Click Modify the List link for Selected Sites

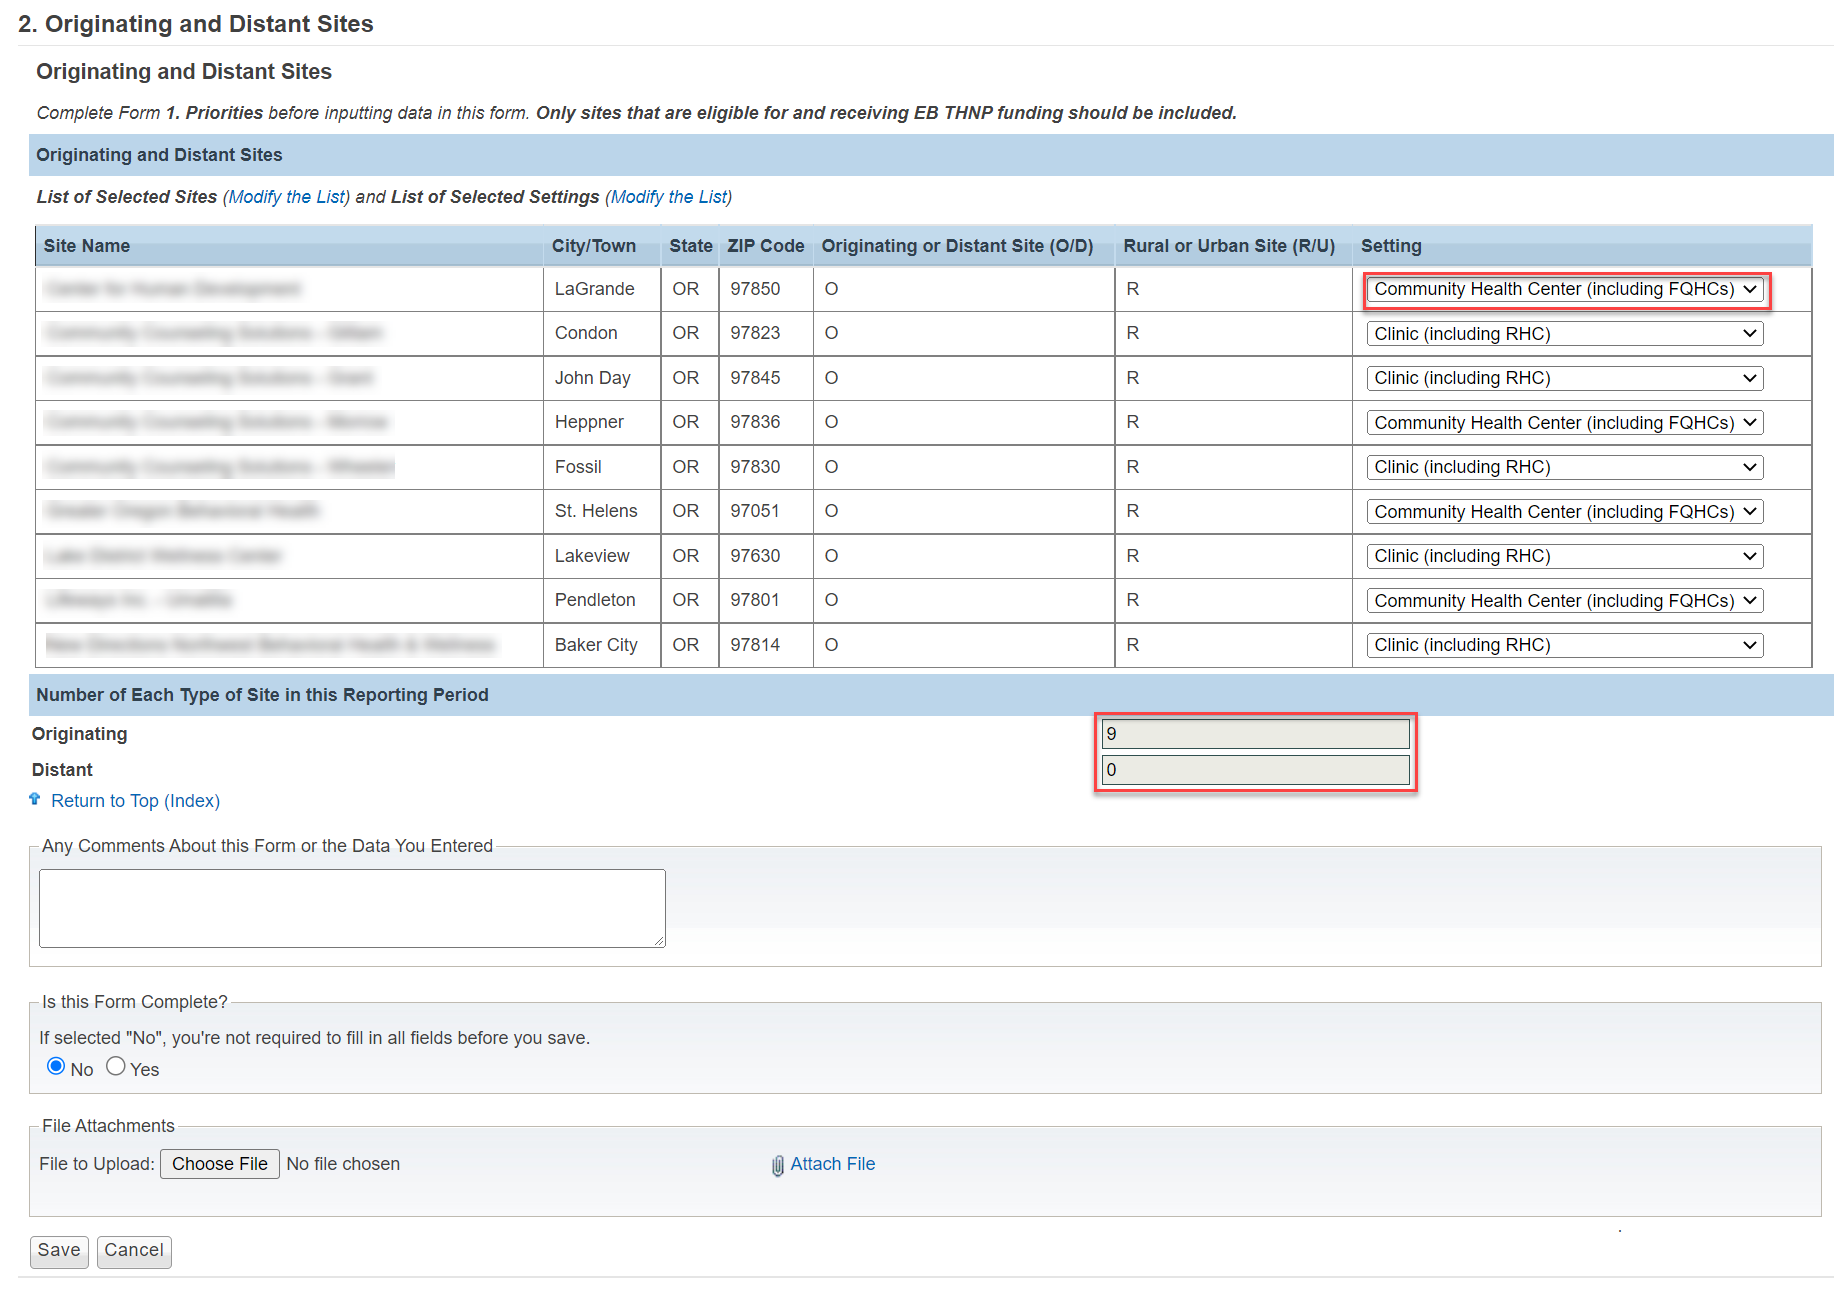288,197
